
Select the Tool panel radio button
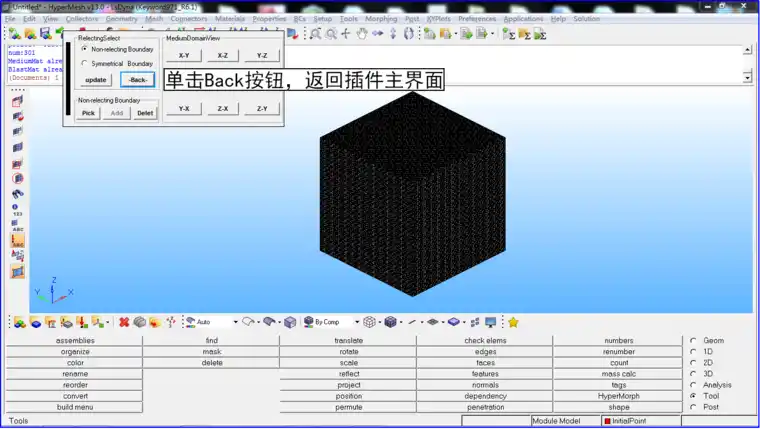point(693,396)
